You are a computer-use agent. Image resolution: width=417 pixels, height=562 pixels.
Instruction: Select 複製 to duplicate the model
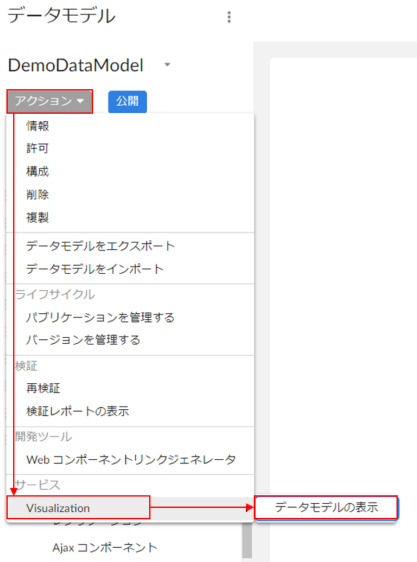tap(37, 218)
